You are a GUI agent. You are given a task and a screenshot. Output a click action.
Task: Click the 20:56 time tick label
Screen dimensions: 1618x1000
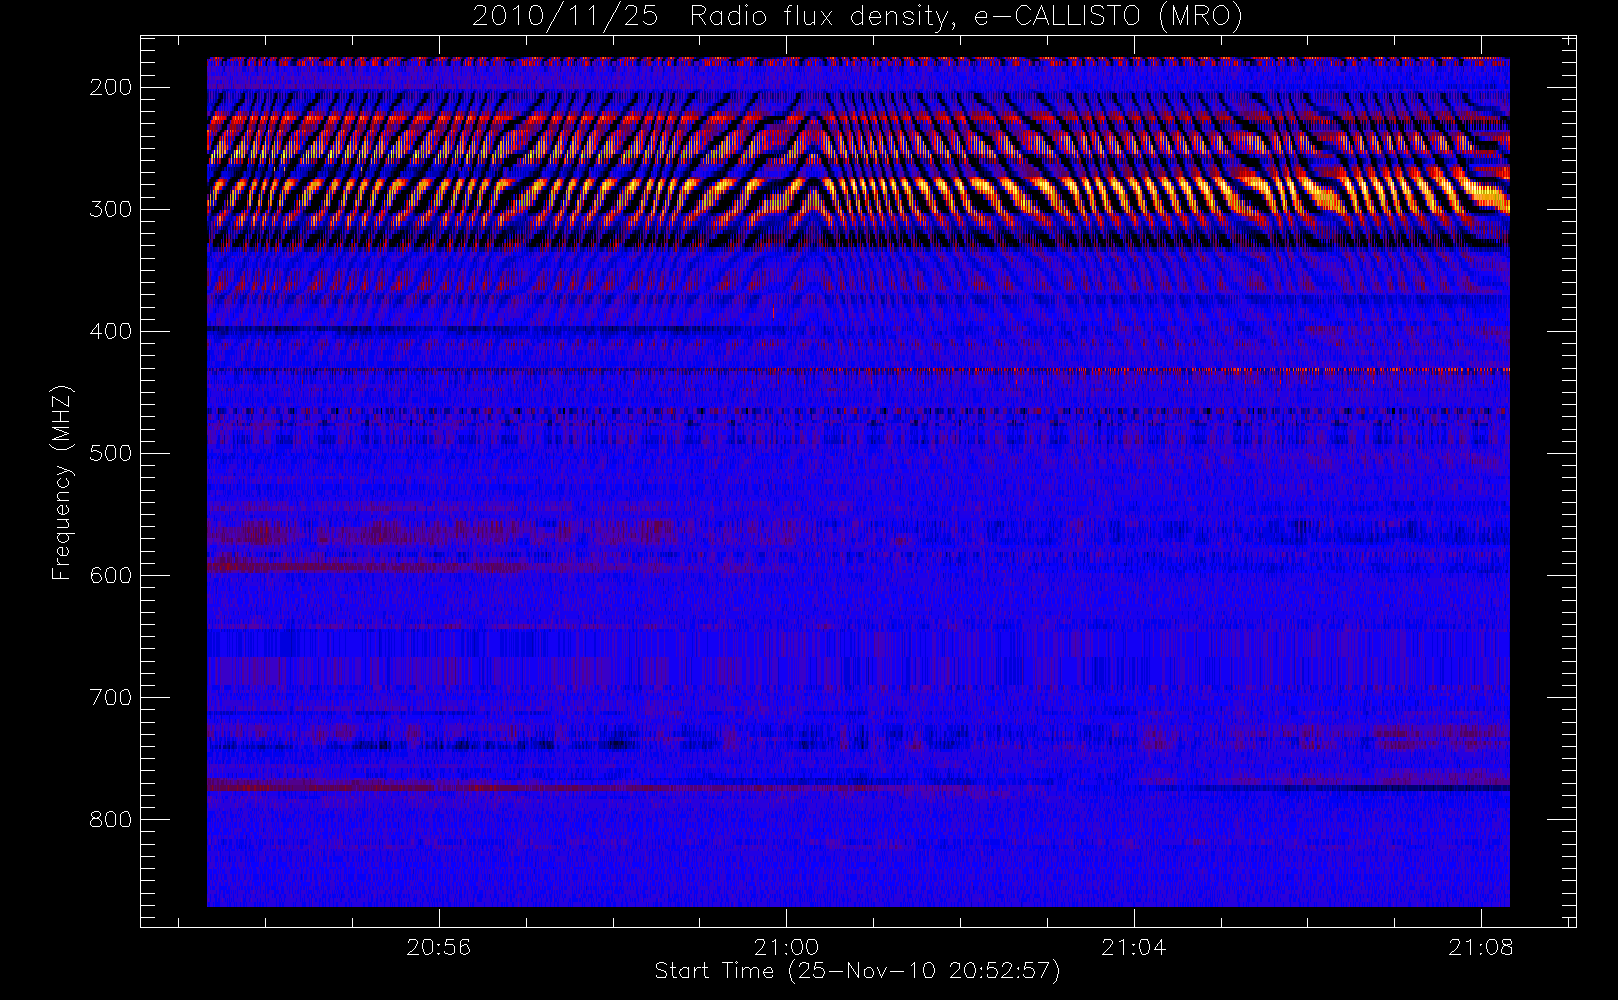point(438,947)
